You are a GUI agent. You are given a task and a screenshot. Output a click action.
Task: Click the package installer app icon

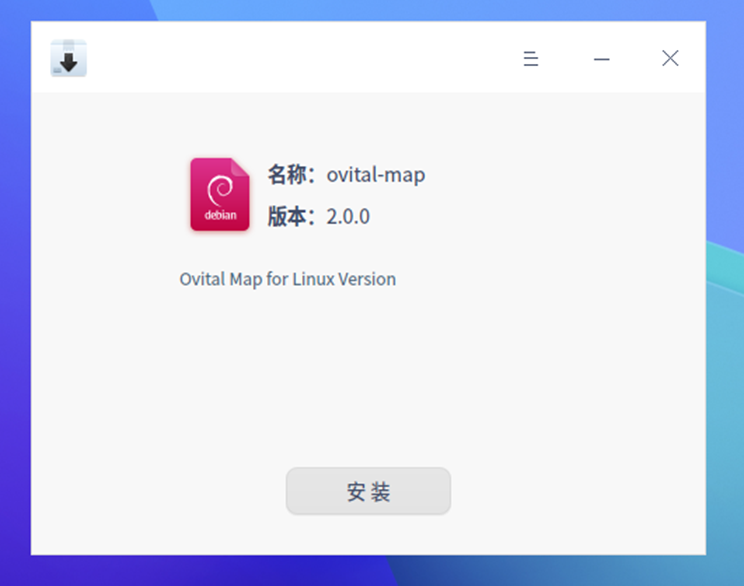(69, 59)
